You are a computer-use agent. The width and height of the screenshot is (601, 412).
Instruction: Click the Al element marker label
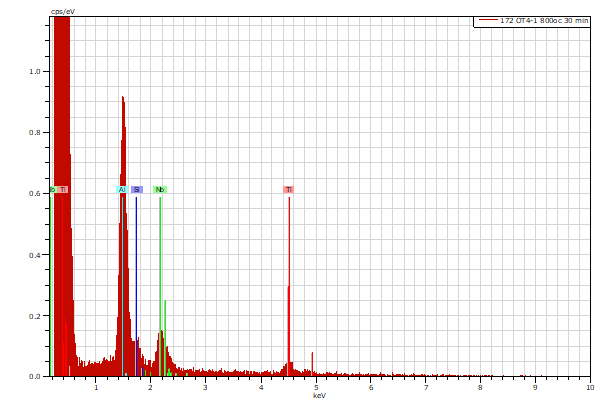(122, 190)
